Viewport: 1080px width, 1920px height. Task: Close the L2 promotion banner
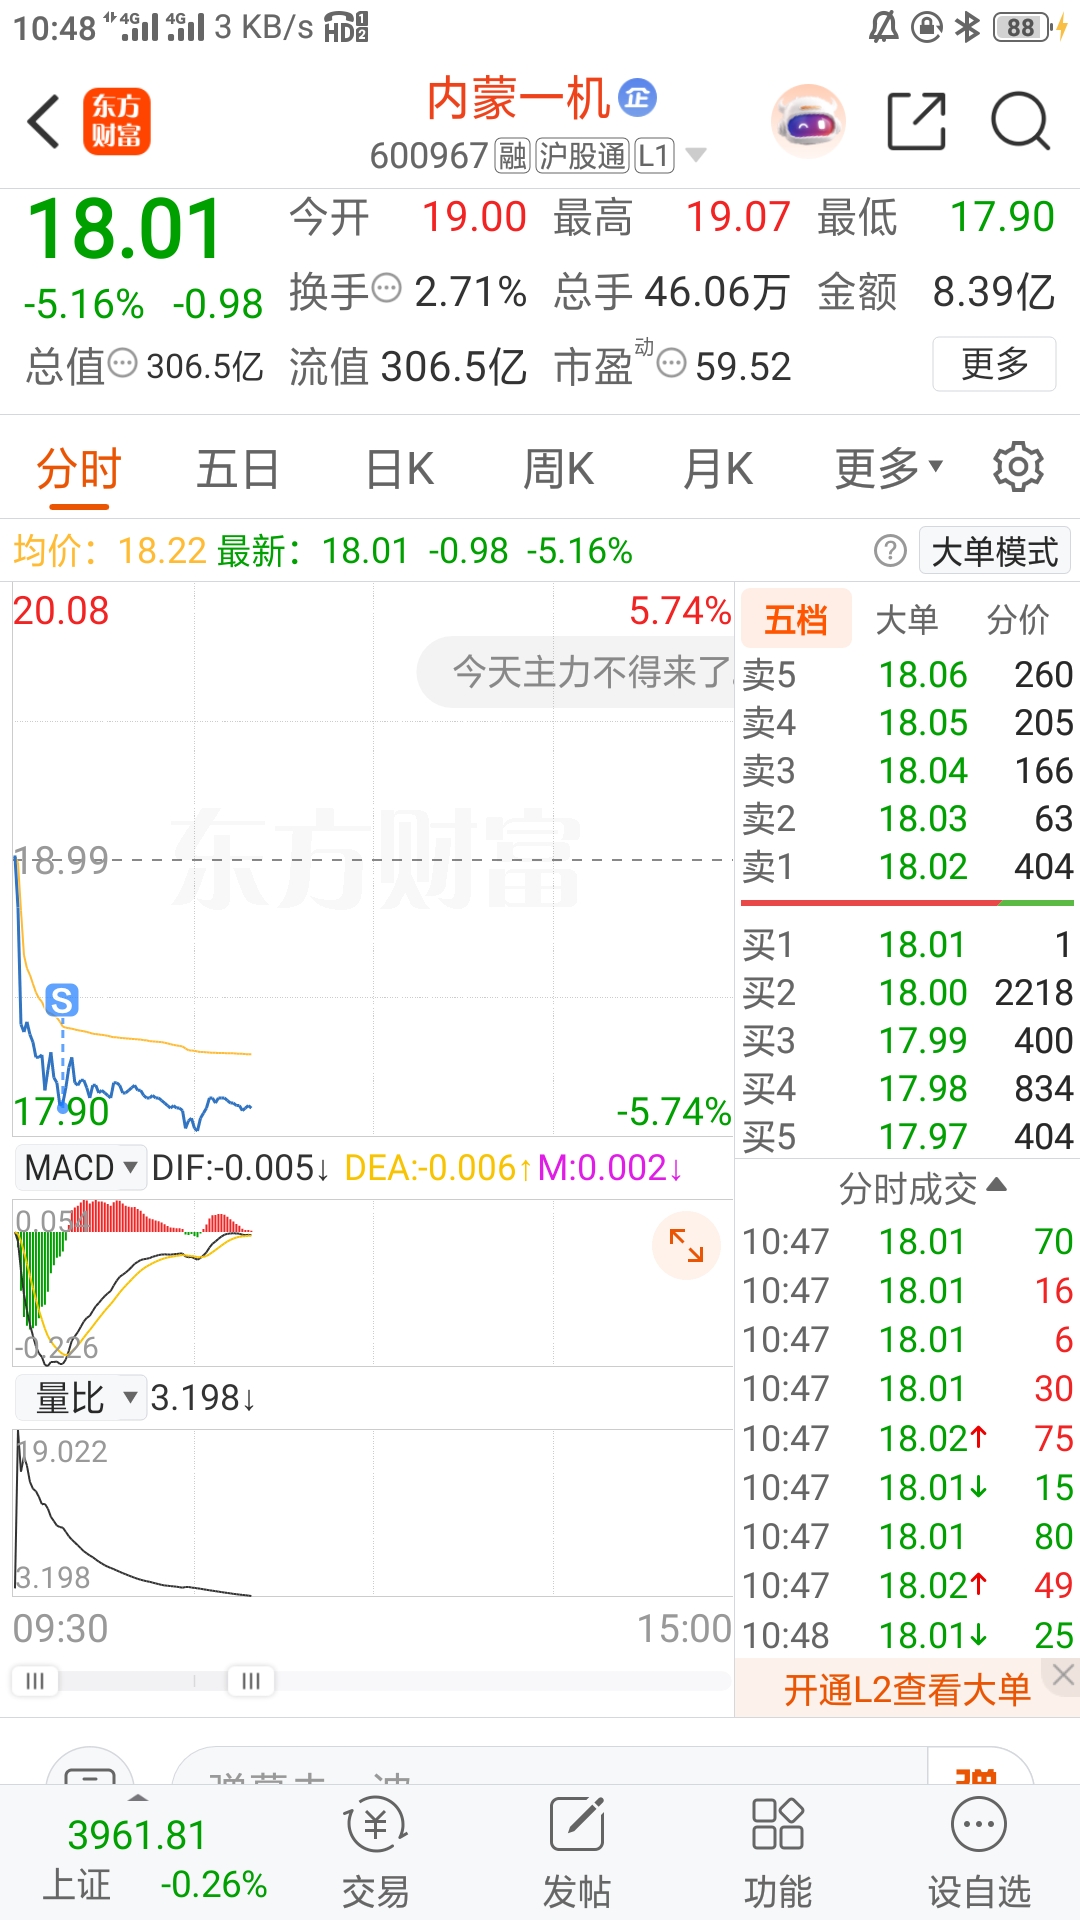[1063, 1675]
